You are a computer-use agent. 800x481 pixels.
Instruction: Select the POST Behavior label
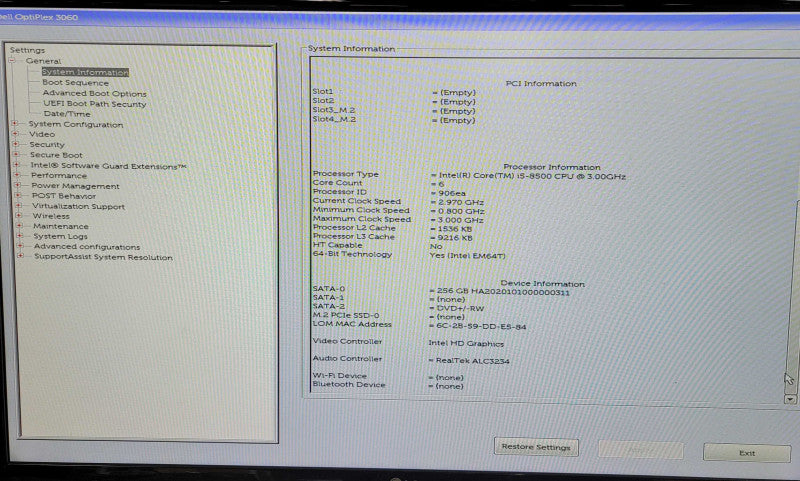click(x=64, y=196)
